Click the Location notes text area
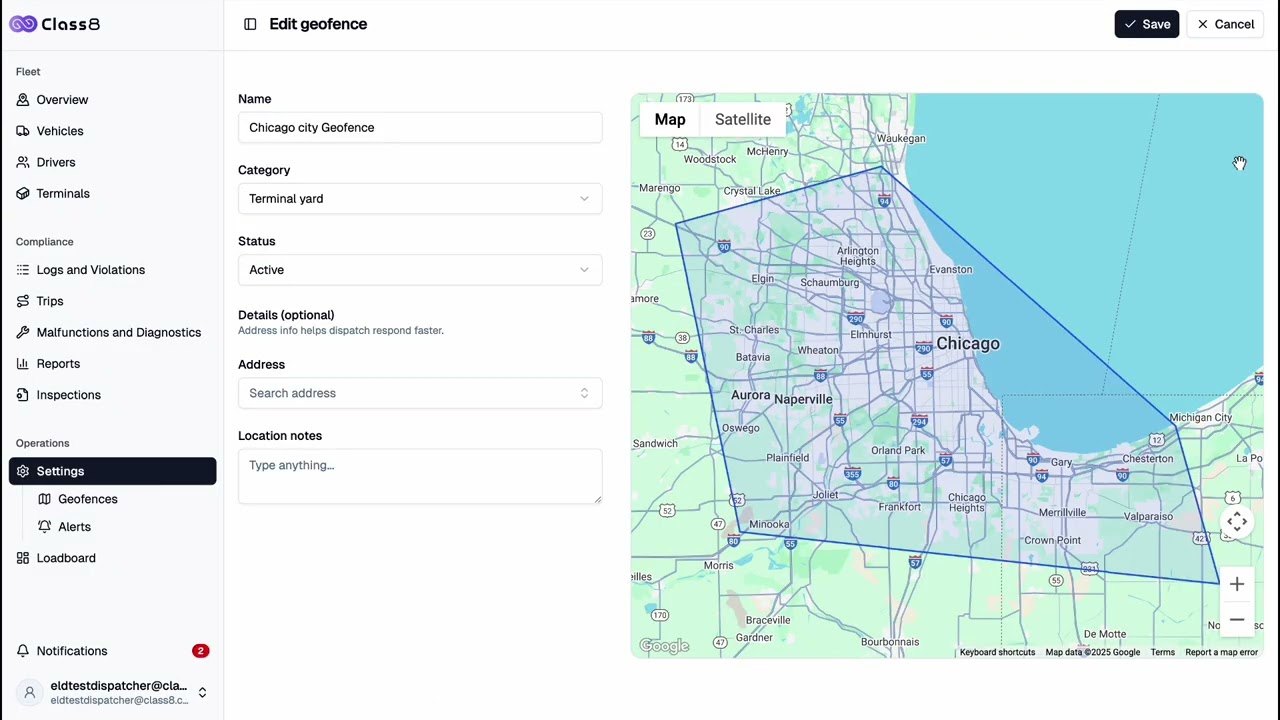Screen dimensions: 1280x720 point(420,476)
